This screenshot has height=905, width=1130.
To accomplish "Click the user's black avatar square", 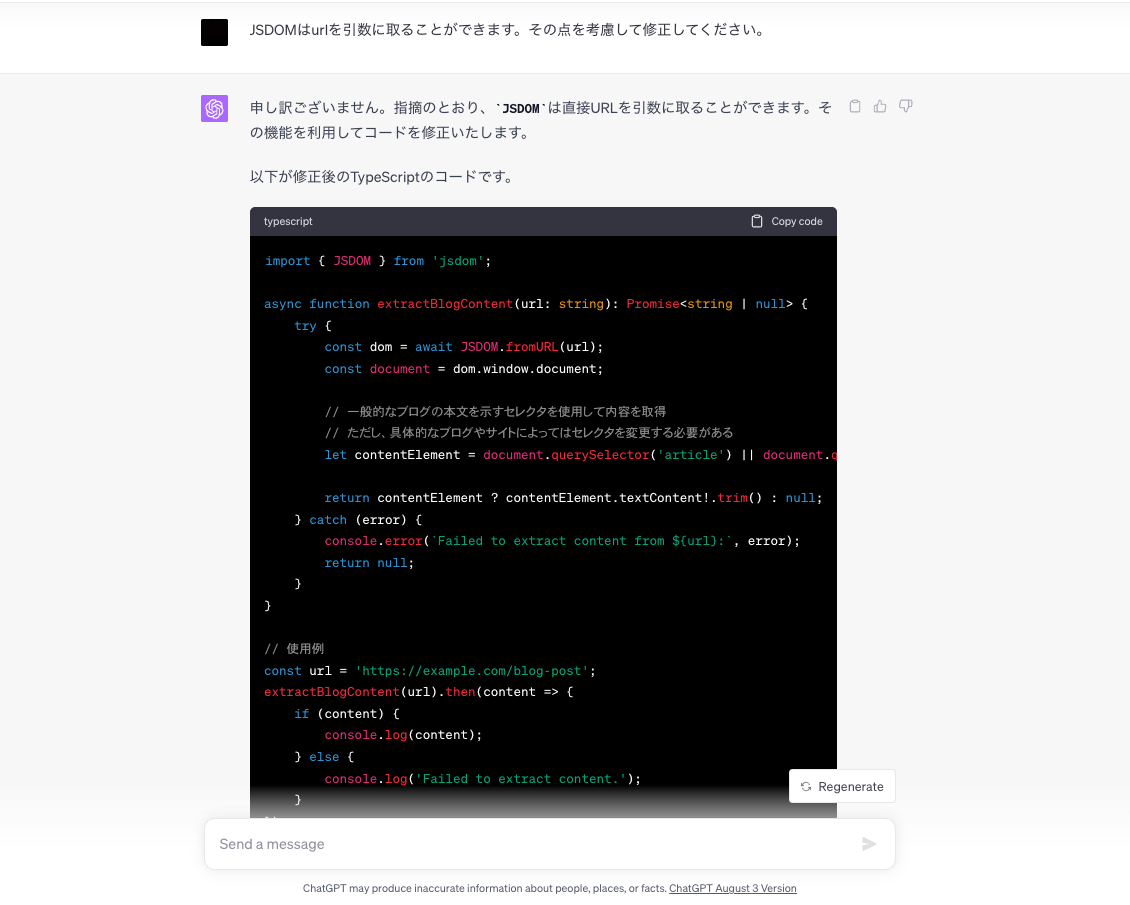I will [x=214, y=32].
